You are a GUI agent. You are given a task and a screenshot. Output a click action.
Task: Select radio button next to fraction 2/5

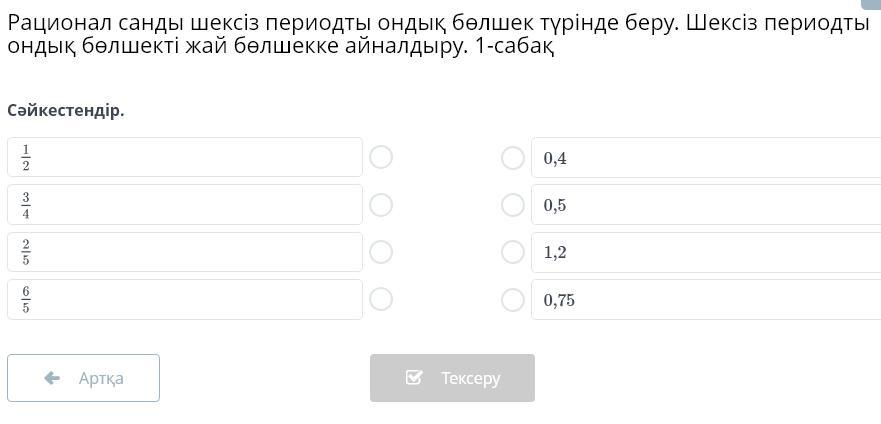[x=381, y=252]
